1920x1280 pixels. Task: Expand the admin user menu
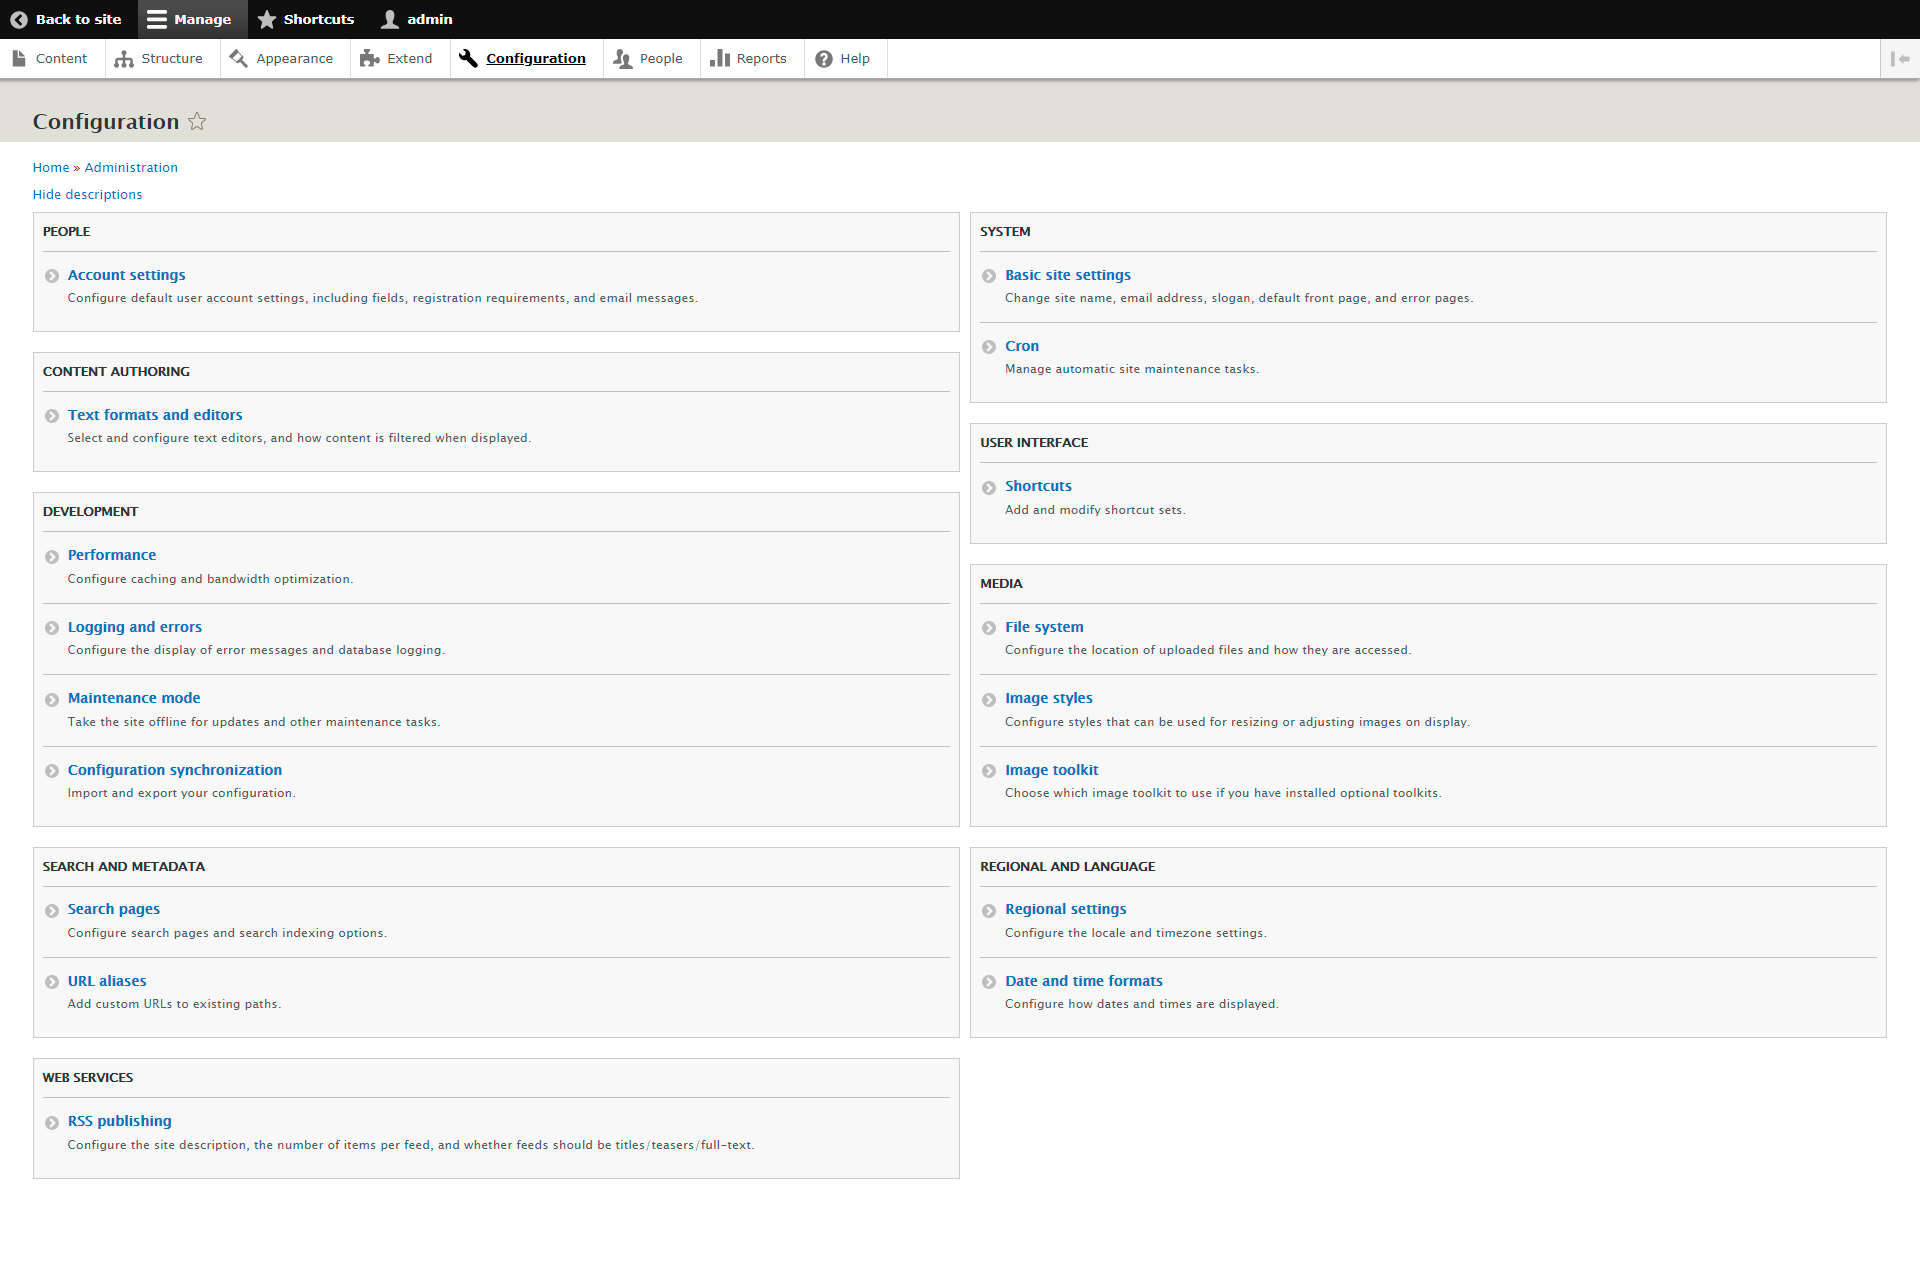417,19
